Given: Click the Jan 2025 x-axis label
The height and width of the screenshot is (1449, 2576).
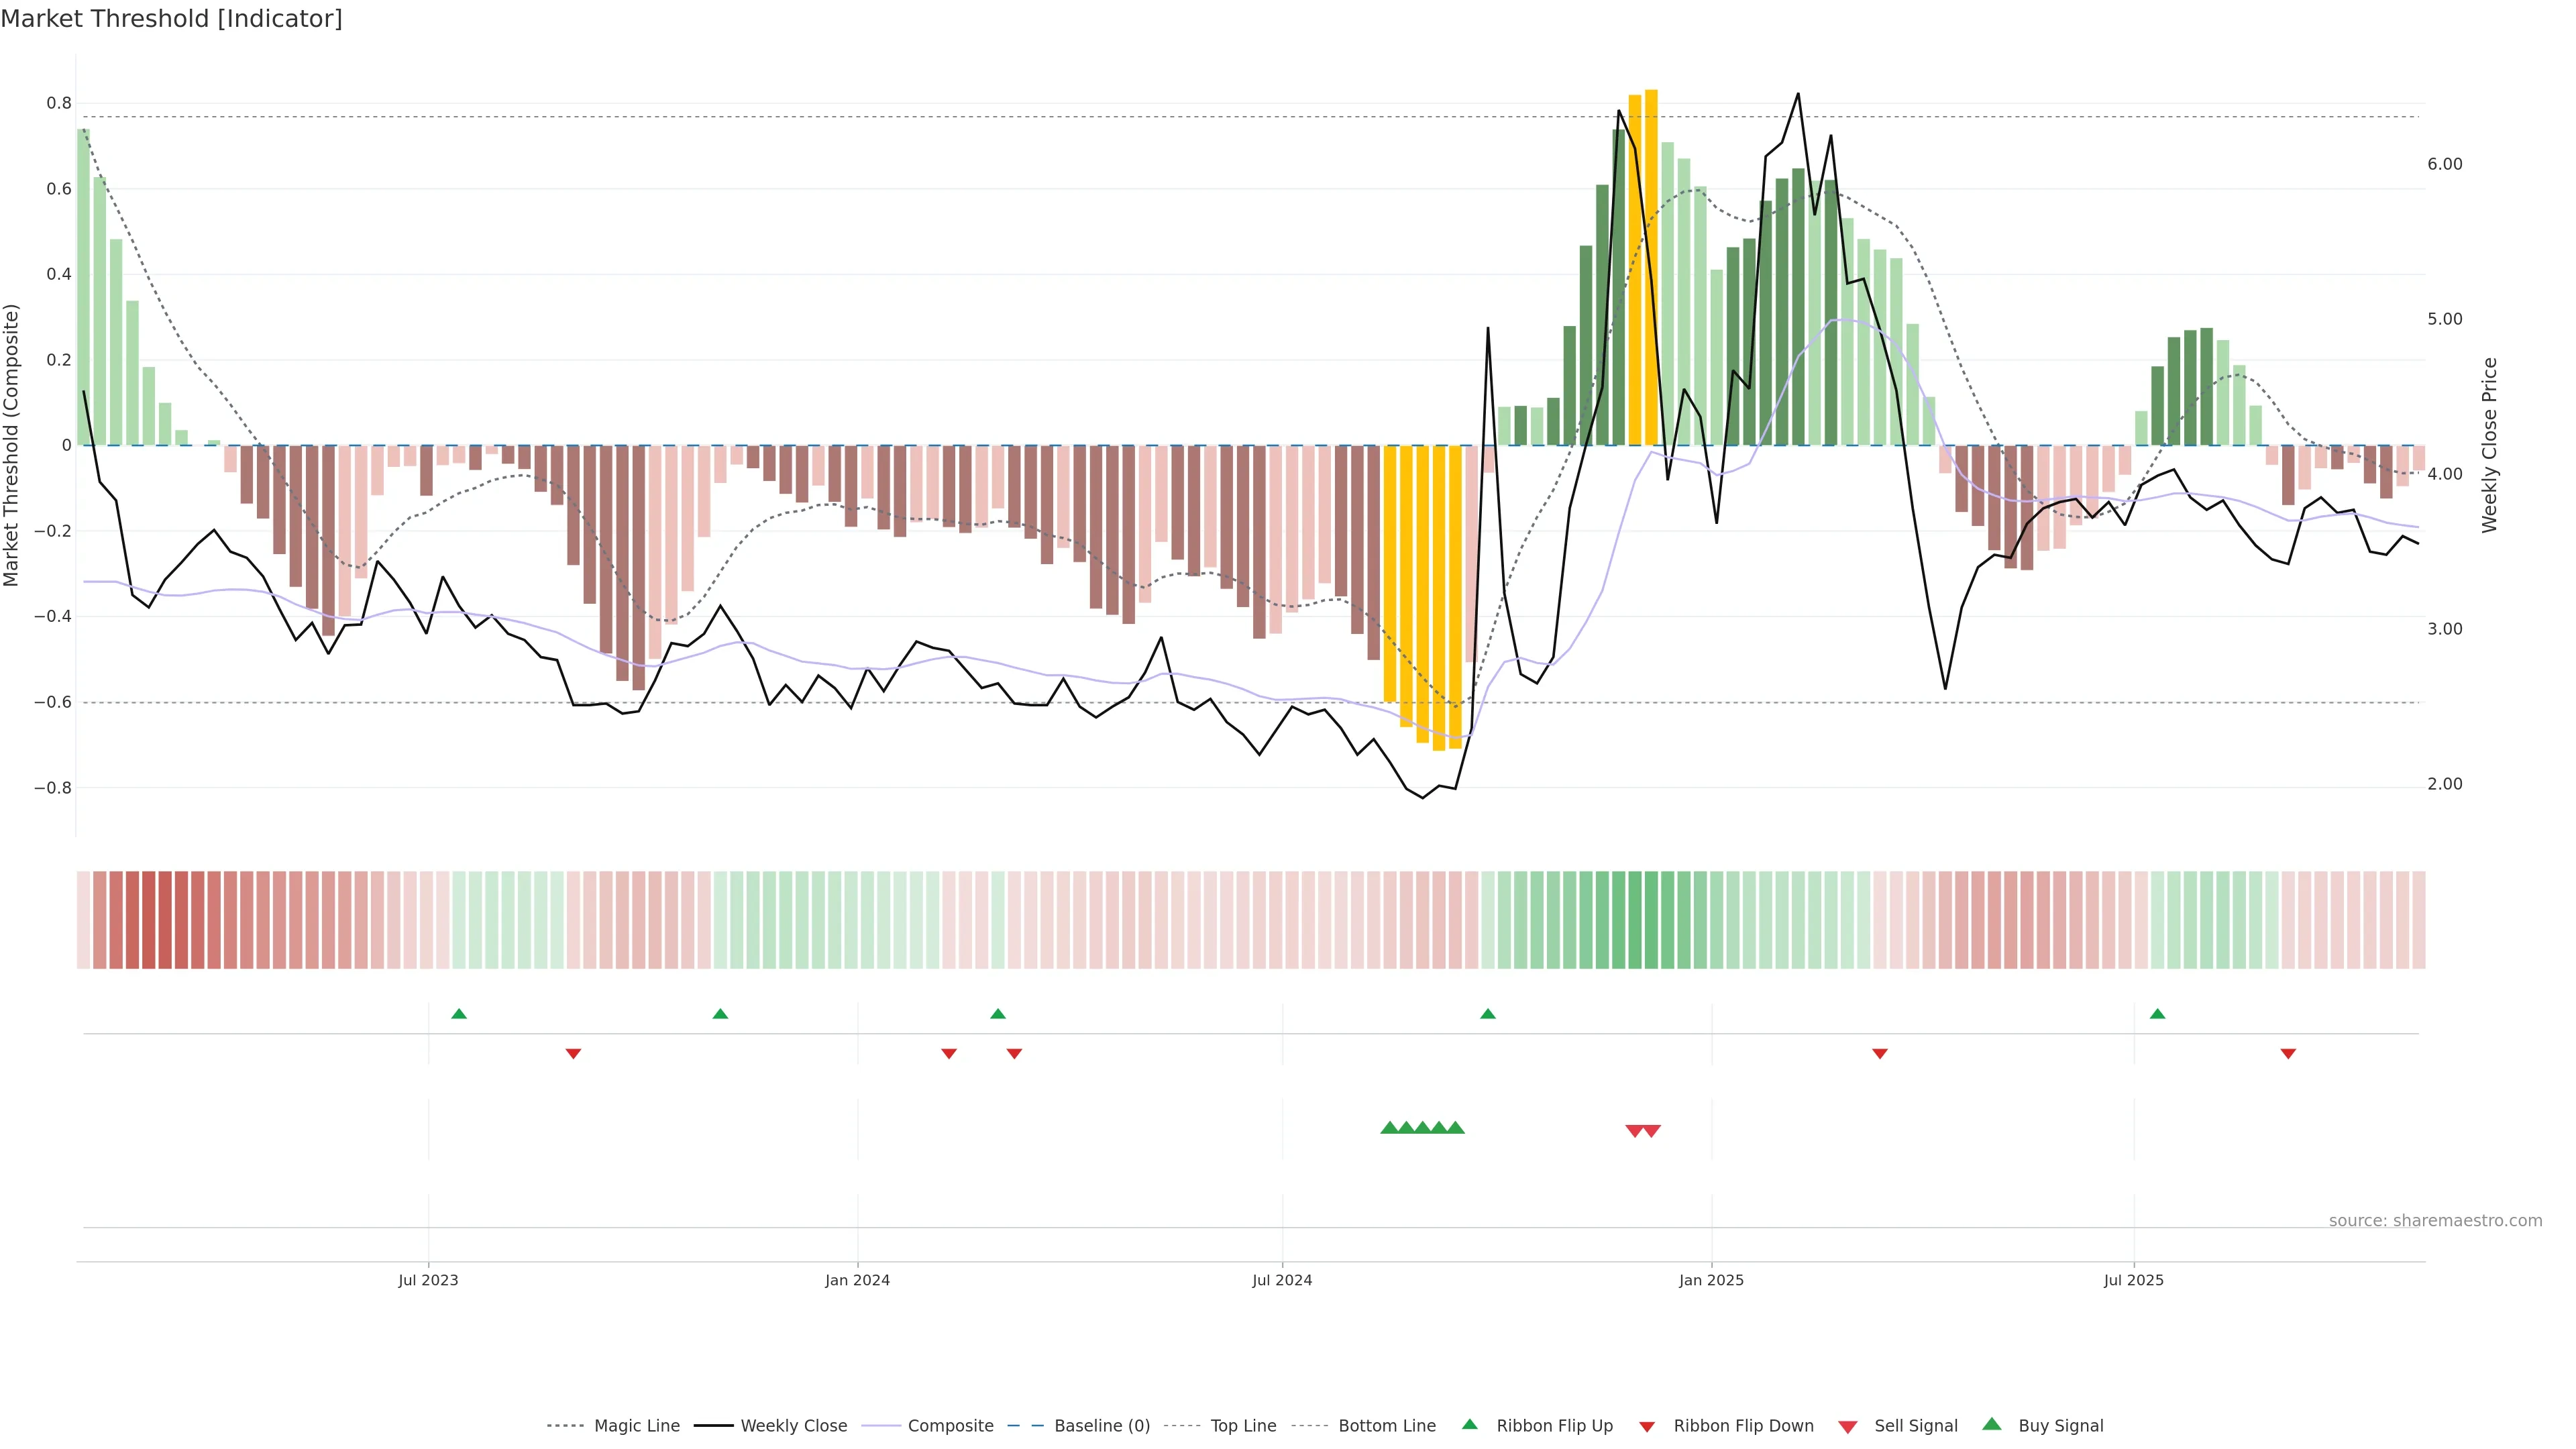Looking at the screenshot, I should [x=1711, y=1280].
